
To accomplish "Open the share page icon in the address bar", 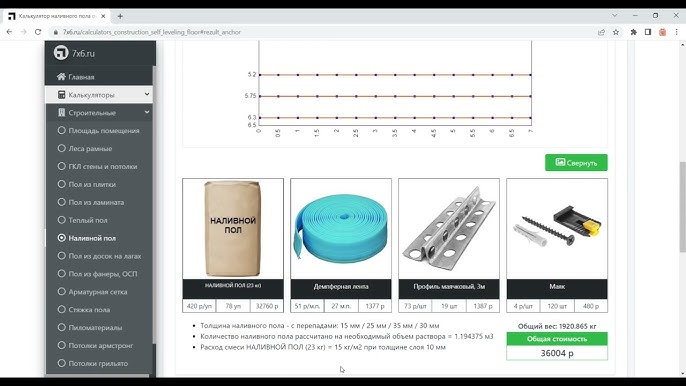I will tap(602, 32).
